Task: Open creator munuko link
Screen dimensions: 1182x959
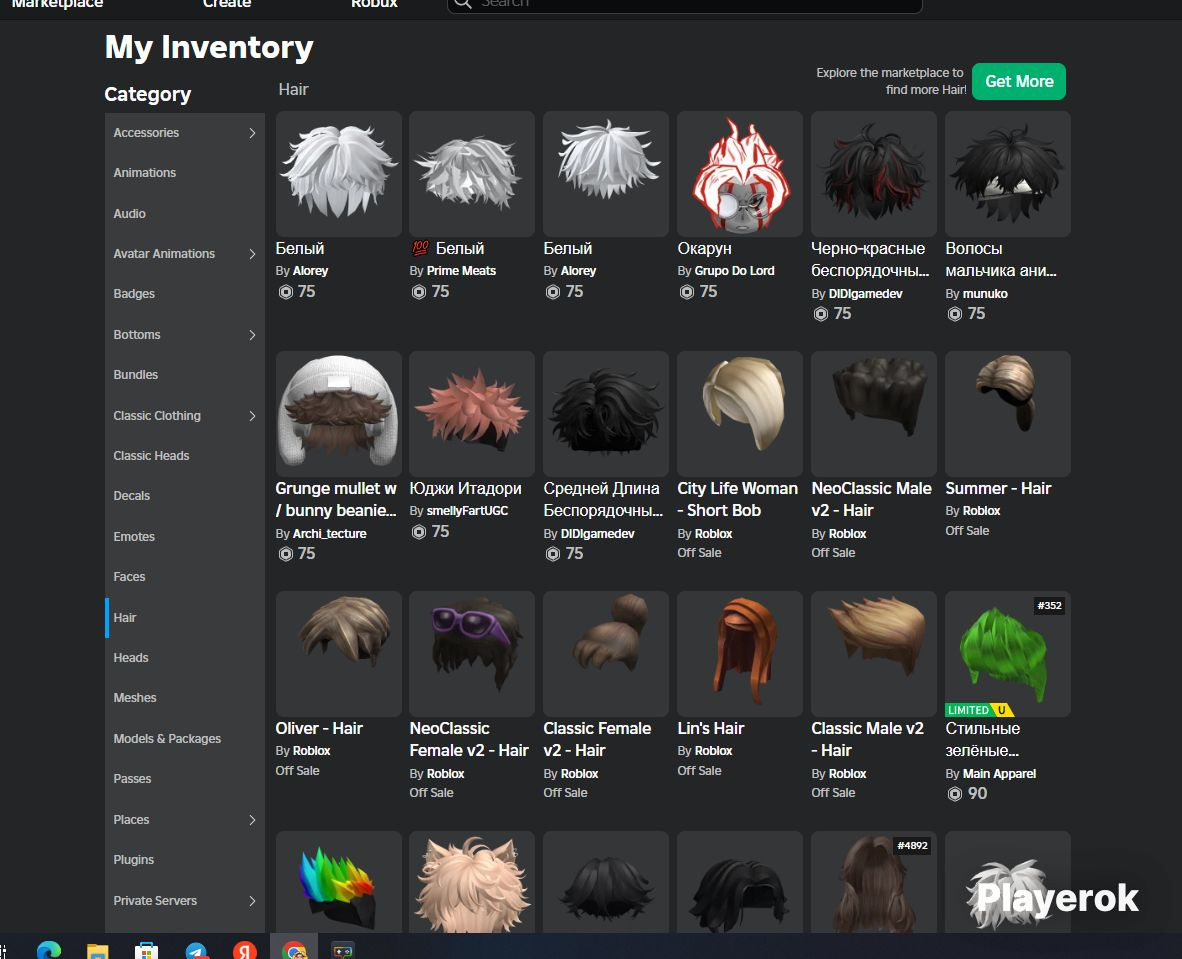Action: coord(985,294)
